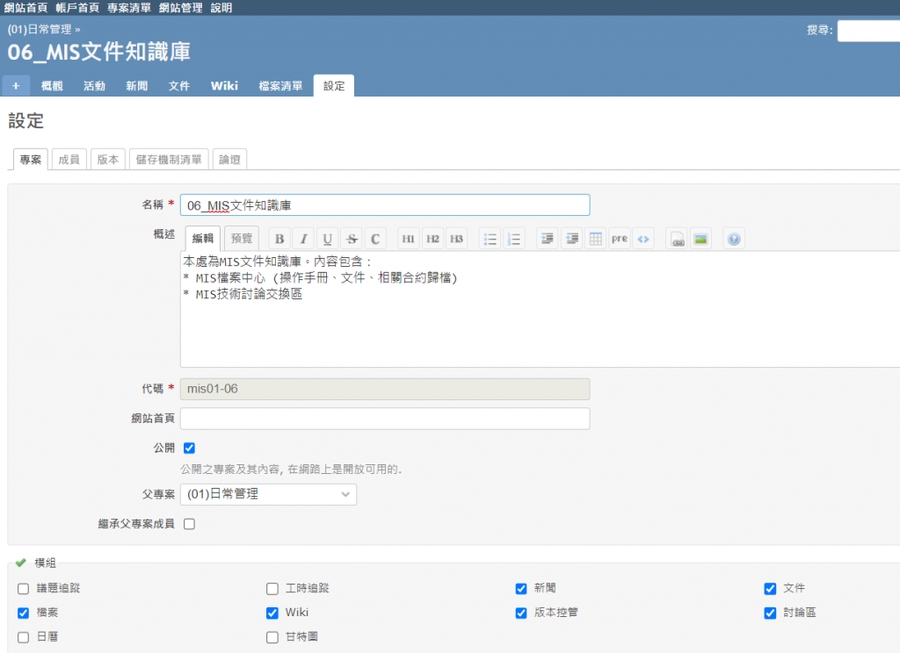Open the 檔案清單 project tab
The height and width of the screenshot is (653, 900).
(x=280, y=86)
